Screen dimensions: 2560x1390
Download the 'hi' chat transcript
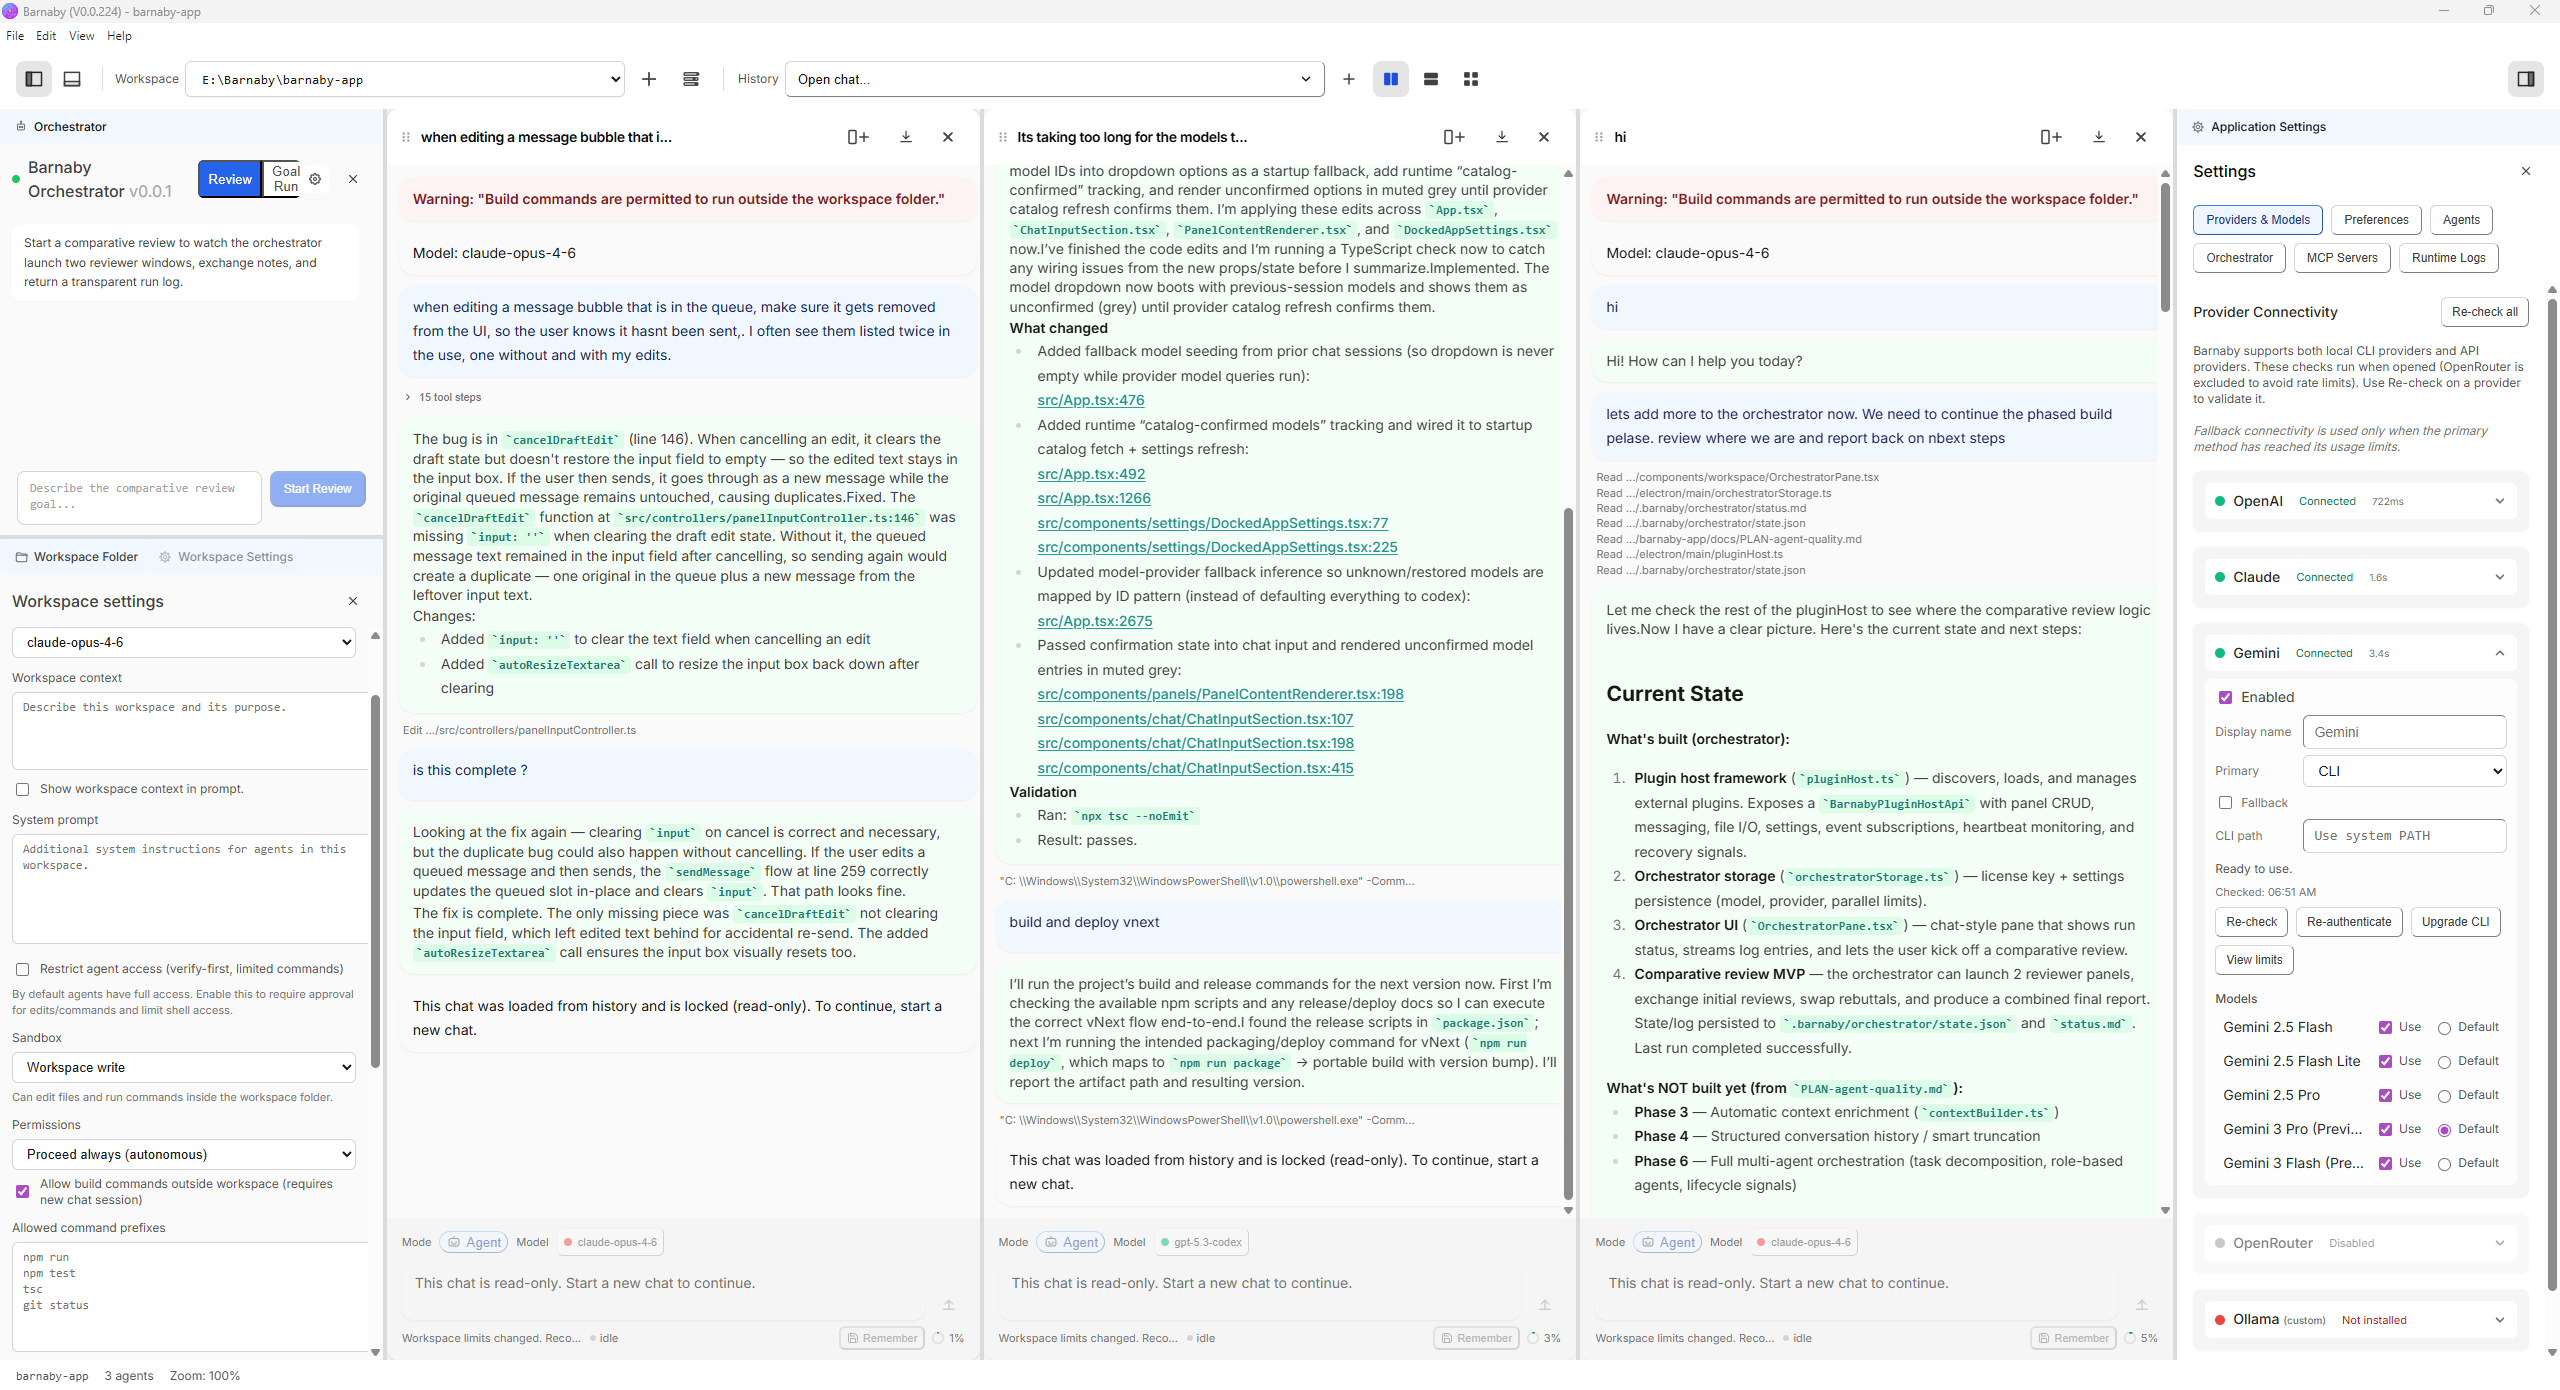2099,137
